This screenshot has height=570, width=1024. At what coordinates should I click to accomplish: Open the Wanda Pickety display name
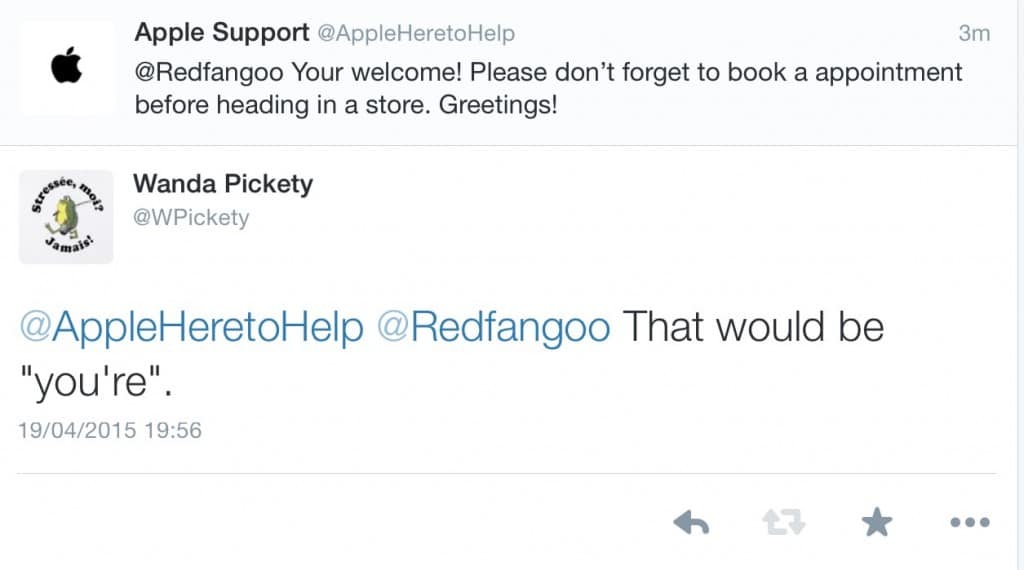(x=223, y=184)
